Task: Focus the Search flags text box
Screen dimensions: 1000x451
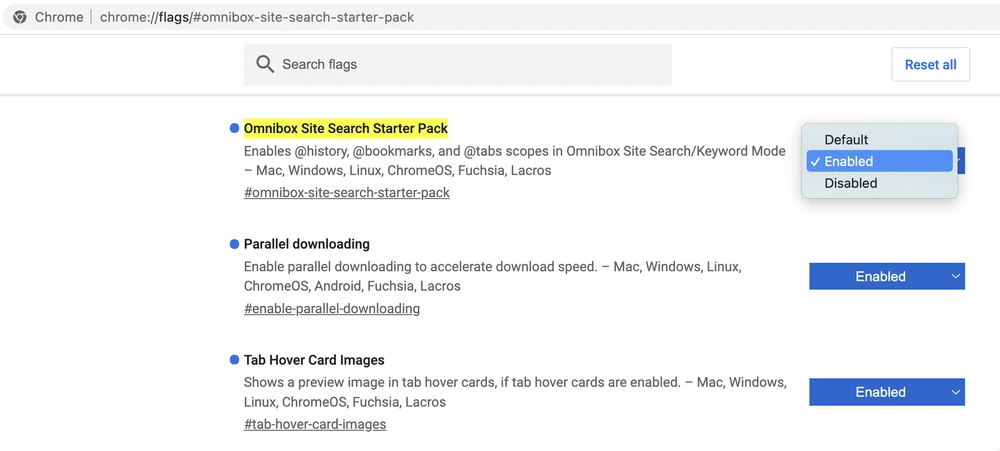Action: click(470, 64)
